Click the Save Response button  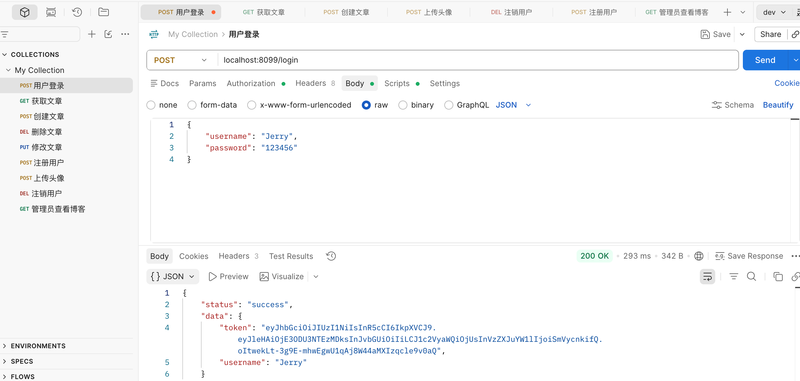point(749,256)
